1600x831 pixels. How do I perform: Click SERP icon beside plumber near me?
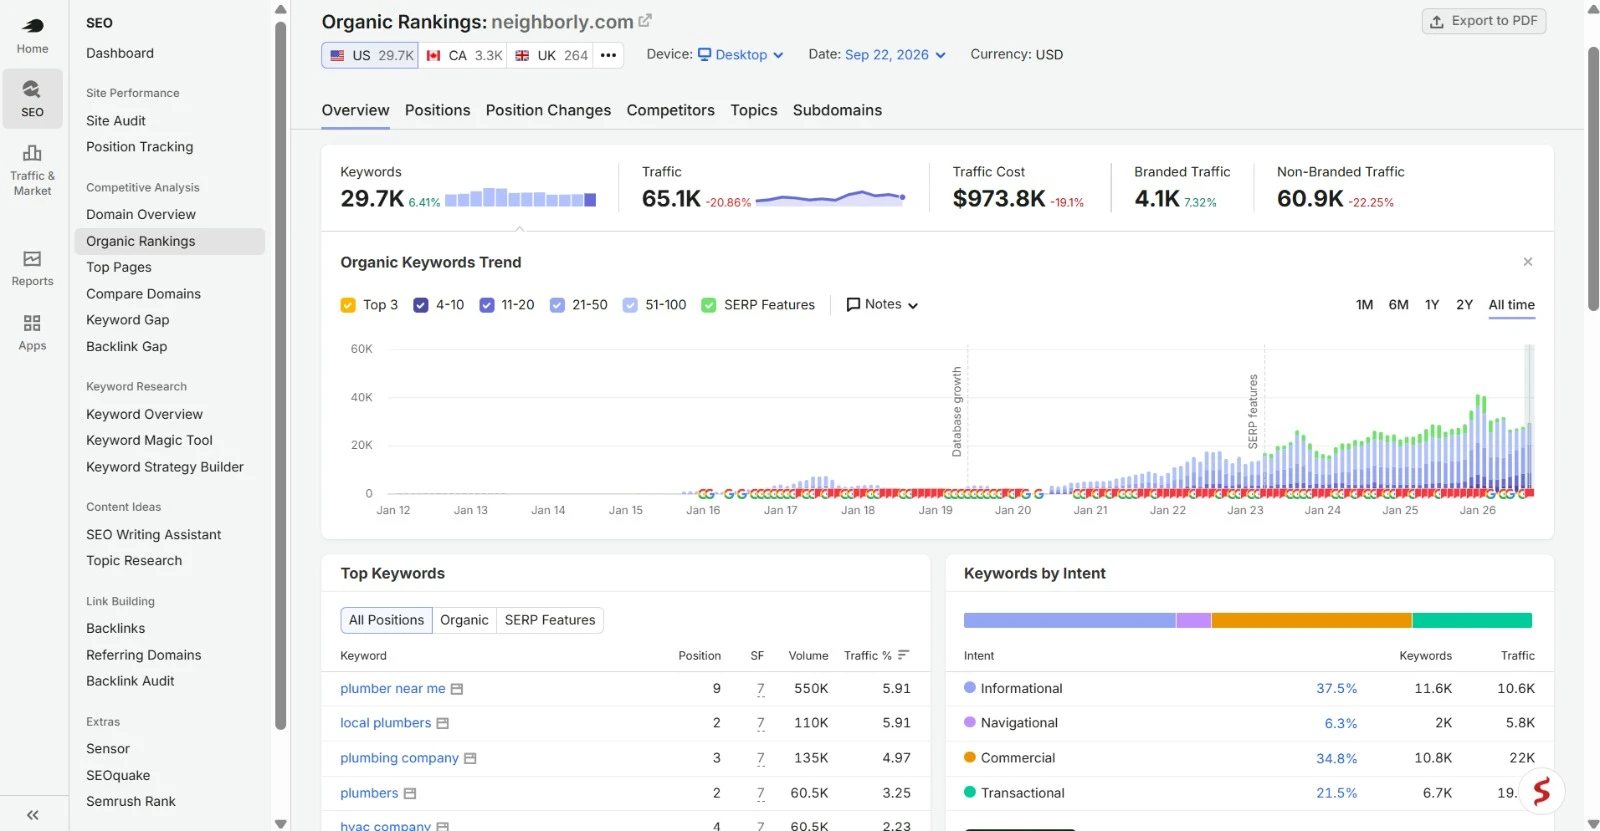coord(457,689)
